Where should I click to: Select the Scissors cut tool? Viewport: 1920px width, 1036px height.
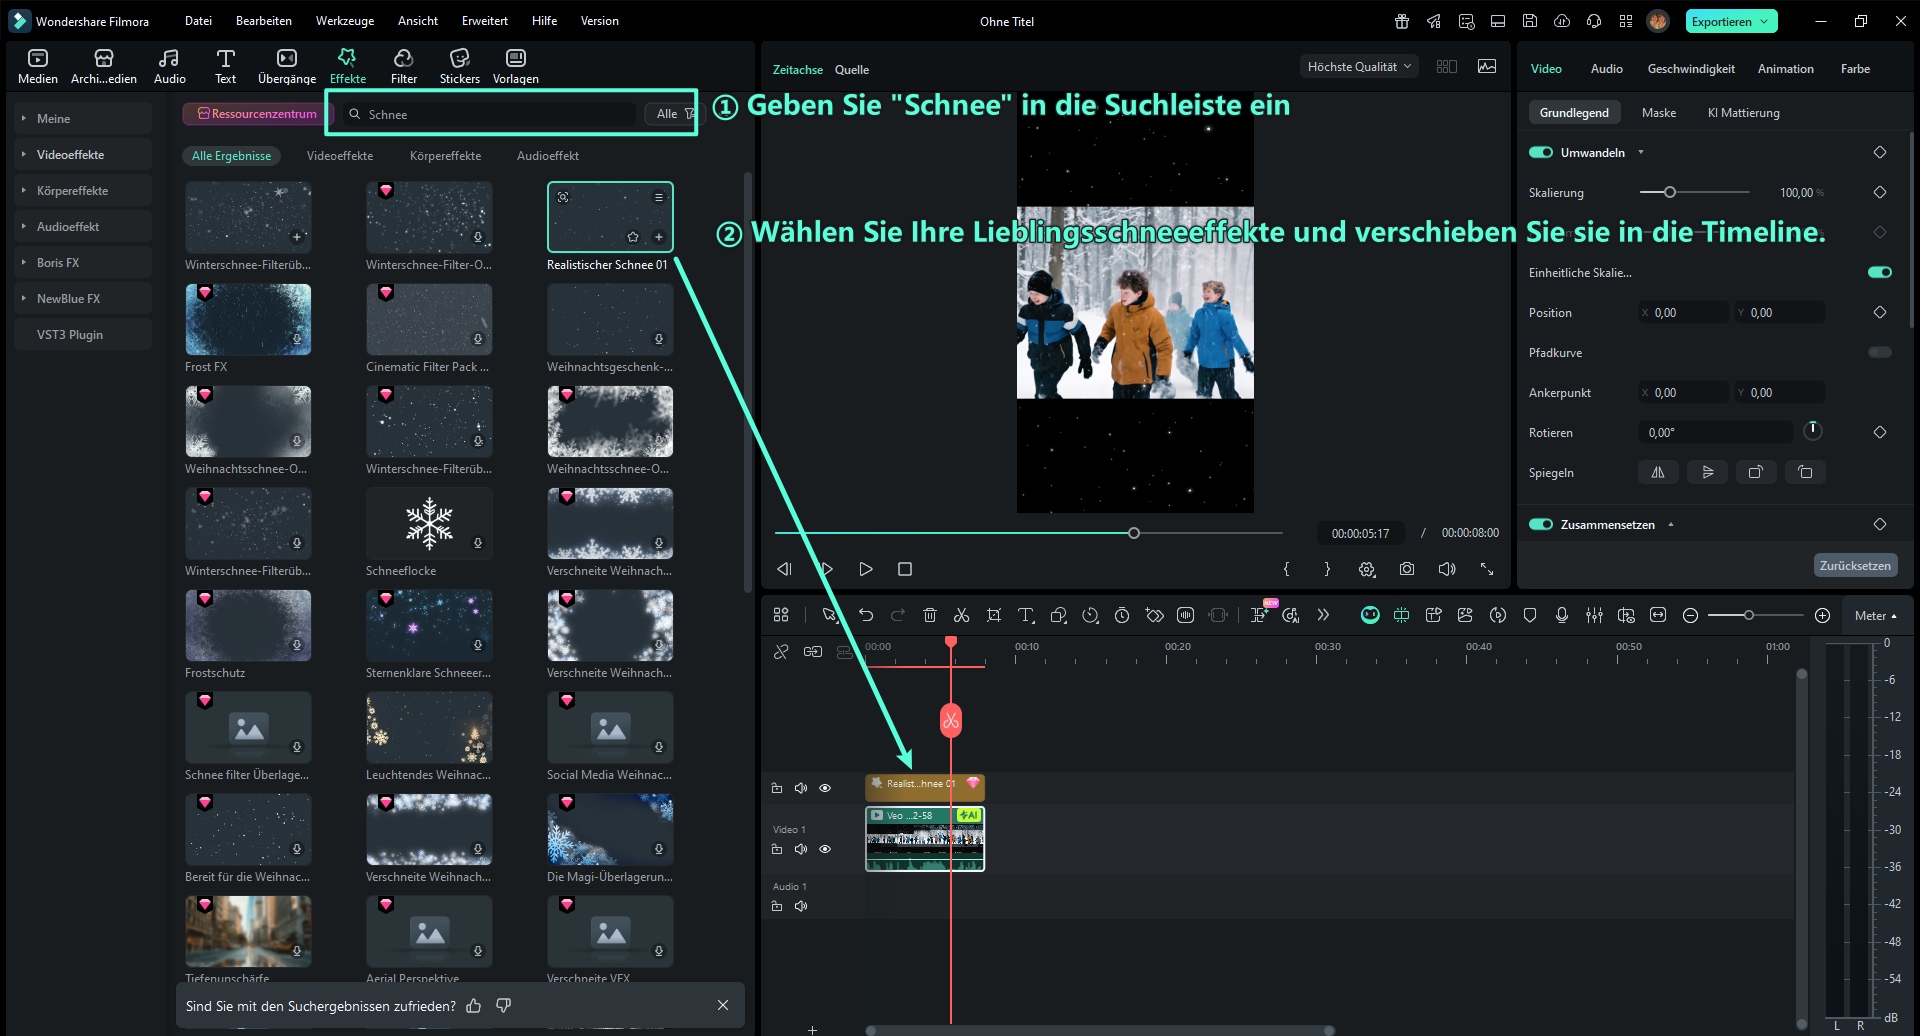pos(962,615)
